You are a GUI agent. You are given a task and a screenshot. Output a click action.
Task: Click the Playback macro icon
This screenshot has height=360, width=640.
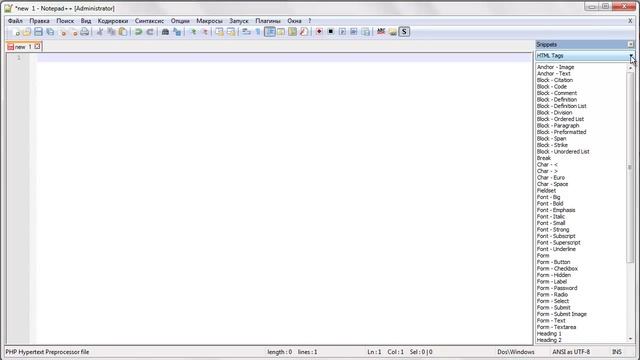coord(342,32)
